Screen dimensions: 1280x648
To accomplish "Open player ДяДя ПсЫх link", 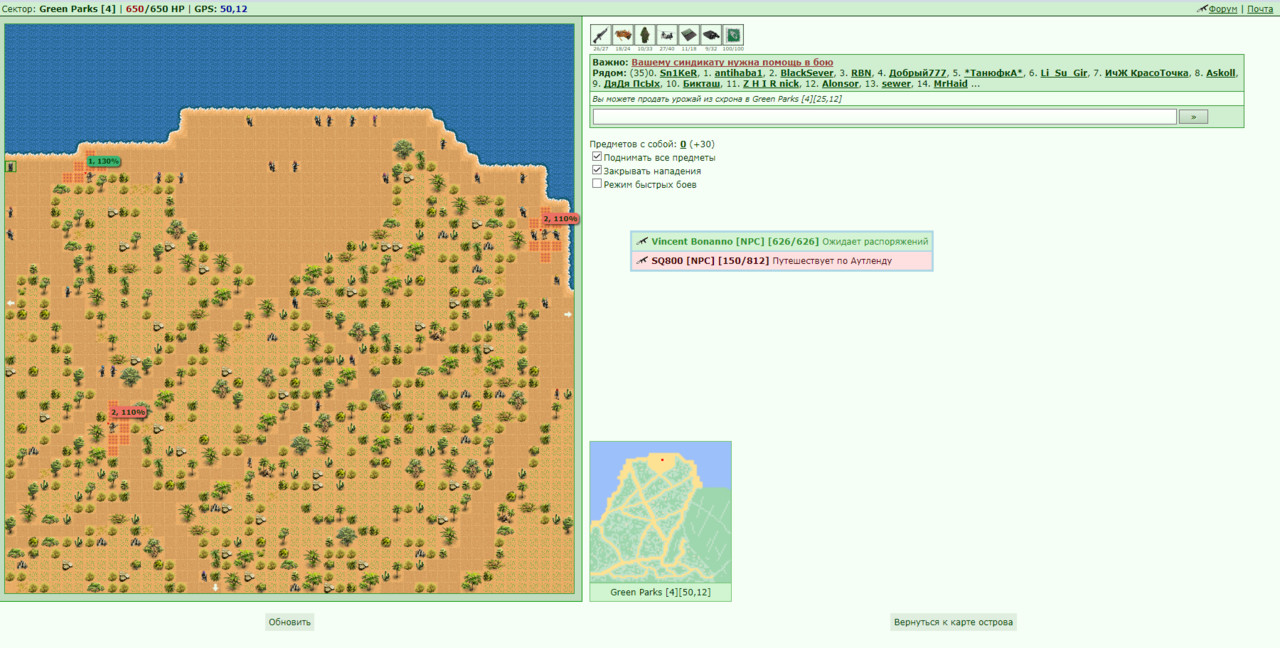I will pyautogui.click(x=632, y=84).
